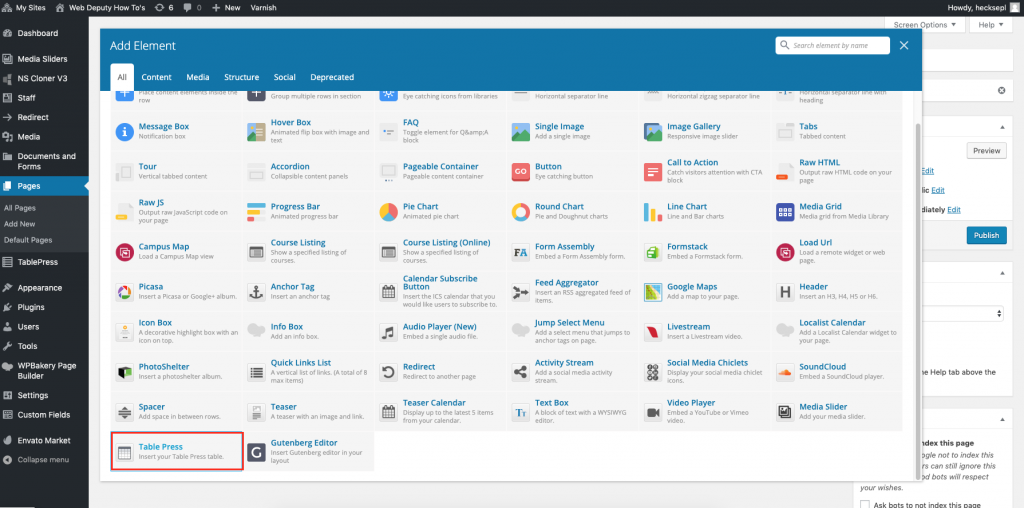
Task: Tick the Ask bots to not index checkbox
Action: [865, 504]
